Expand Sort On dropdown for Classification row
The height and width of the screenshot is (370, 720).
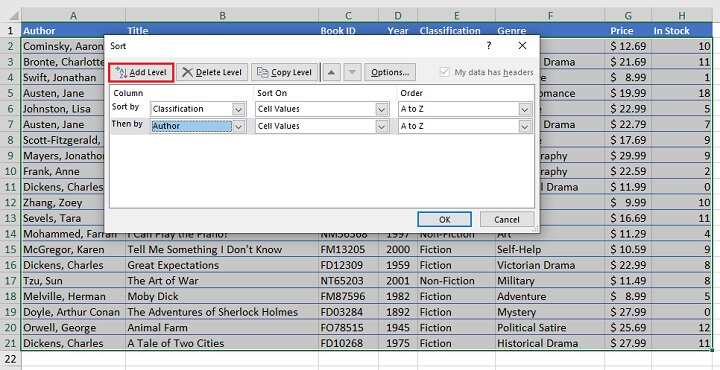[x=382, y=109]
